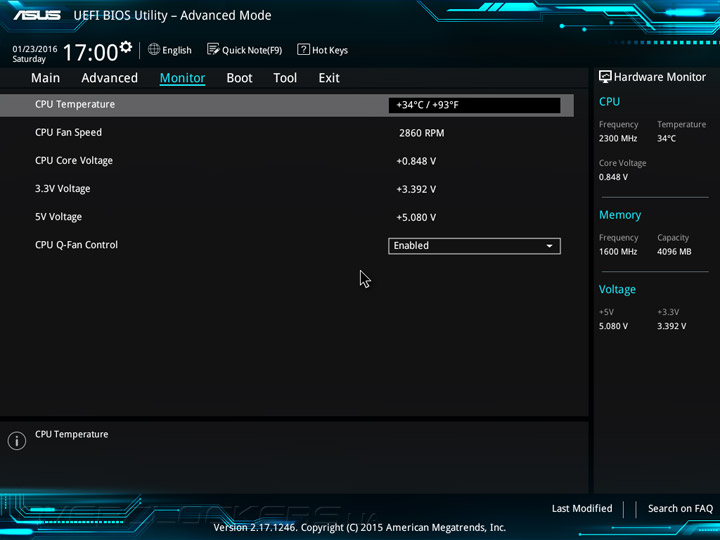Click Search on FAQ
Viewport: 720px width, 540px height.
(680, 508)
